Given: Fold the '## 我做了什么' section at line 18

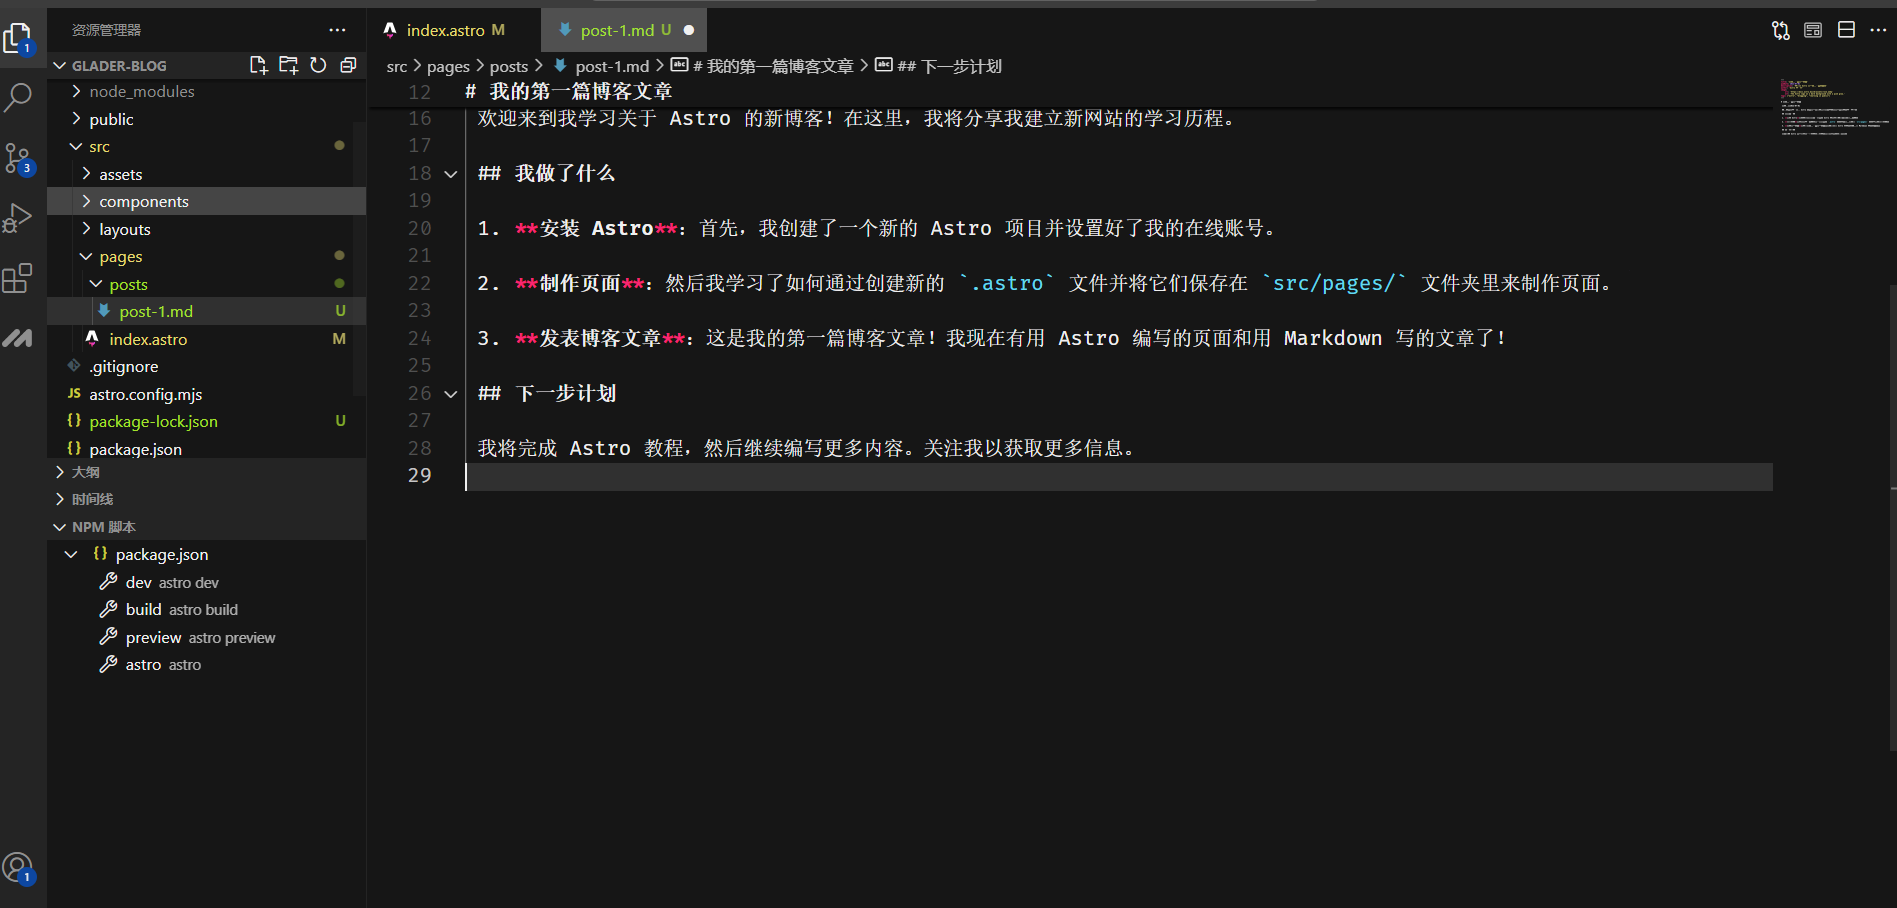Looking at the screenshot, I should (x=451, y=174).
